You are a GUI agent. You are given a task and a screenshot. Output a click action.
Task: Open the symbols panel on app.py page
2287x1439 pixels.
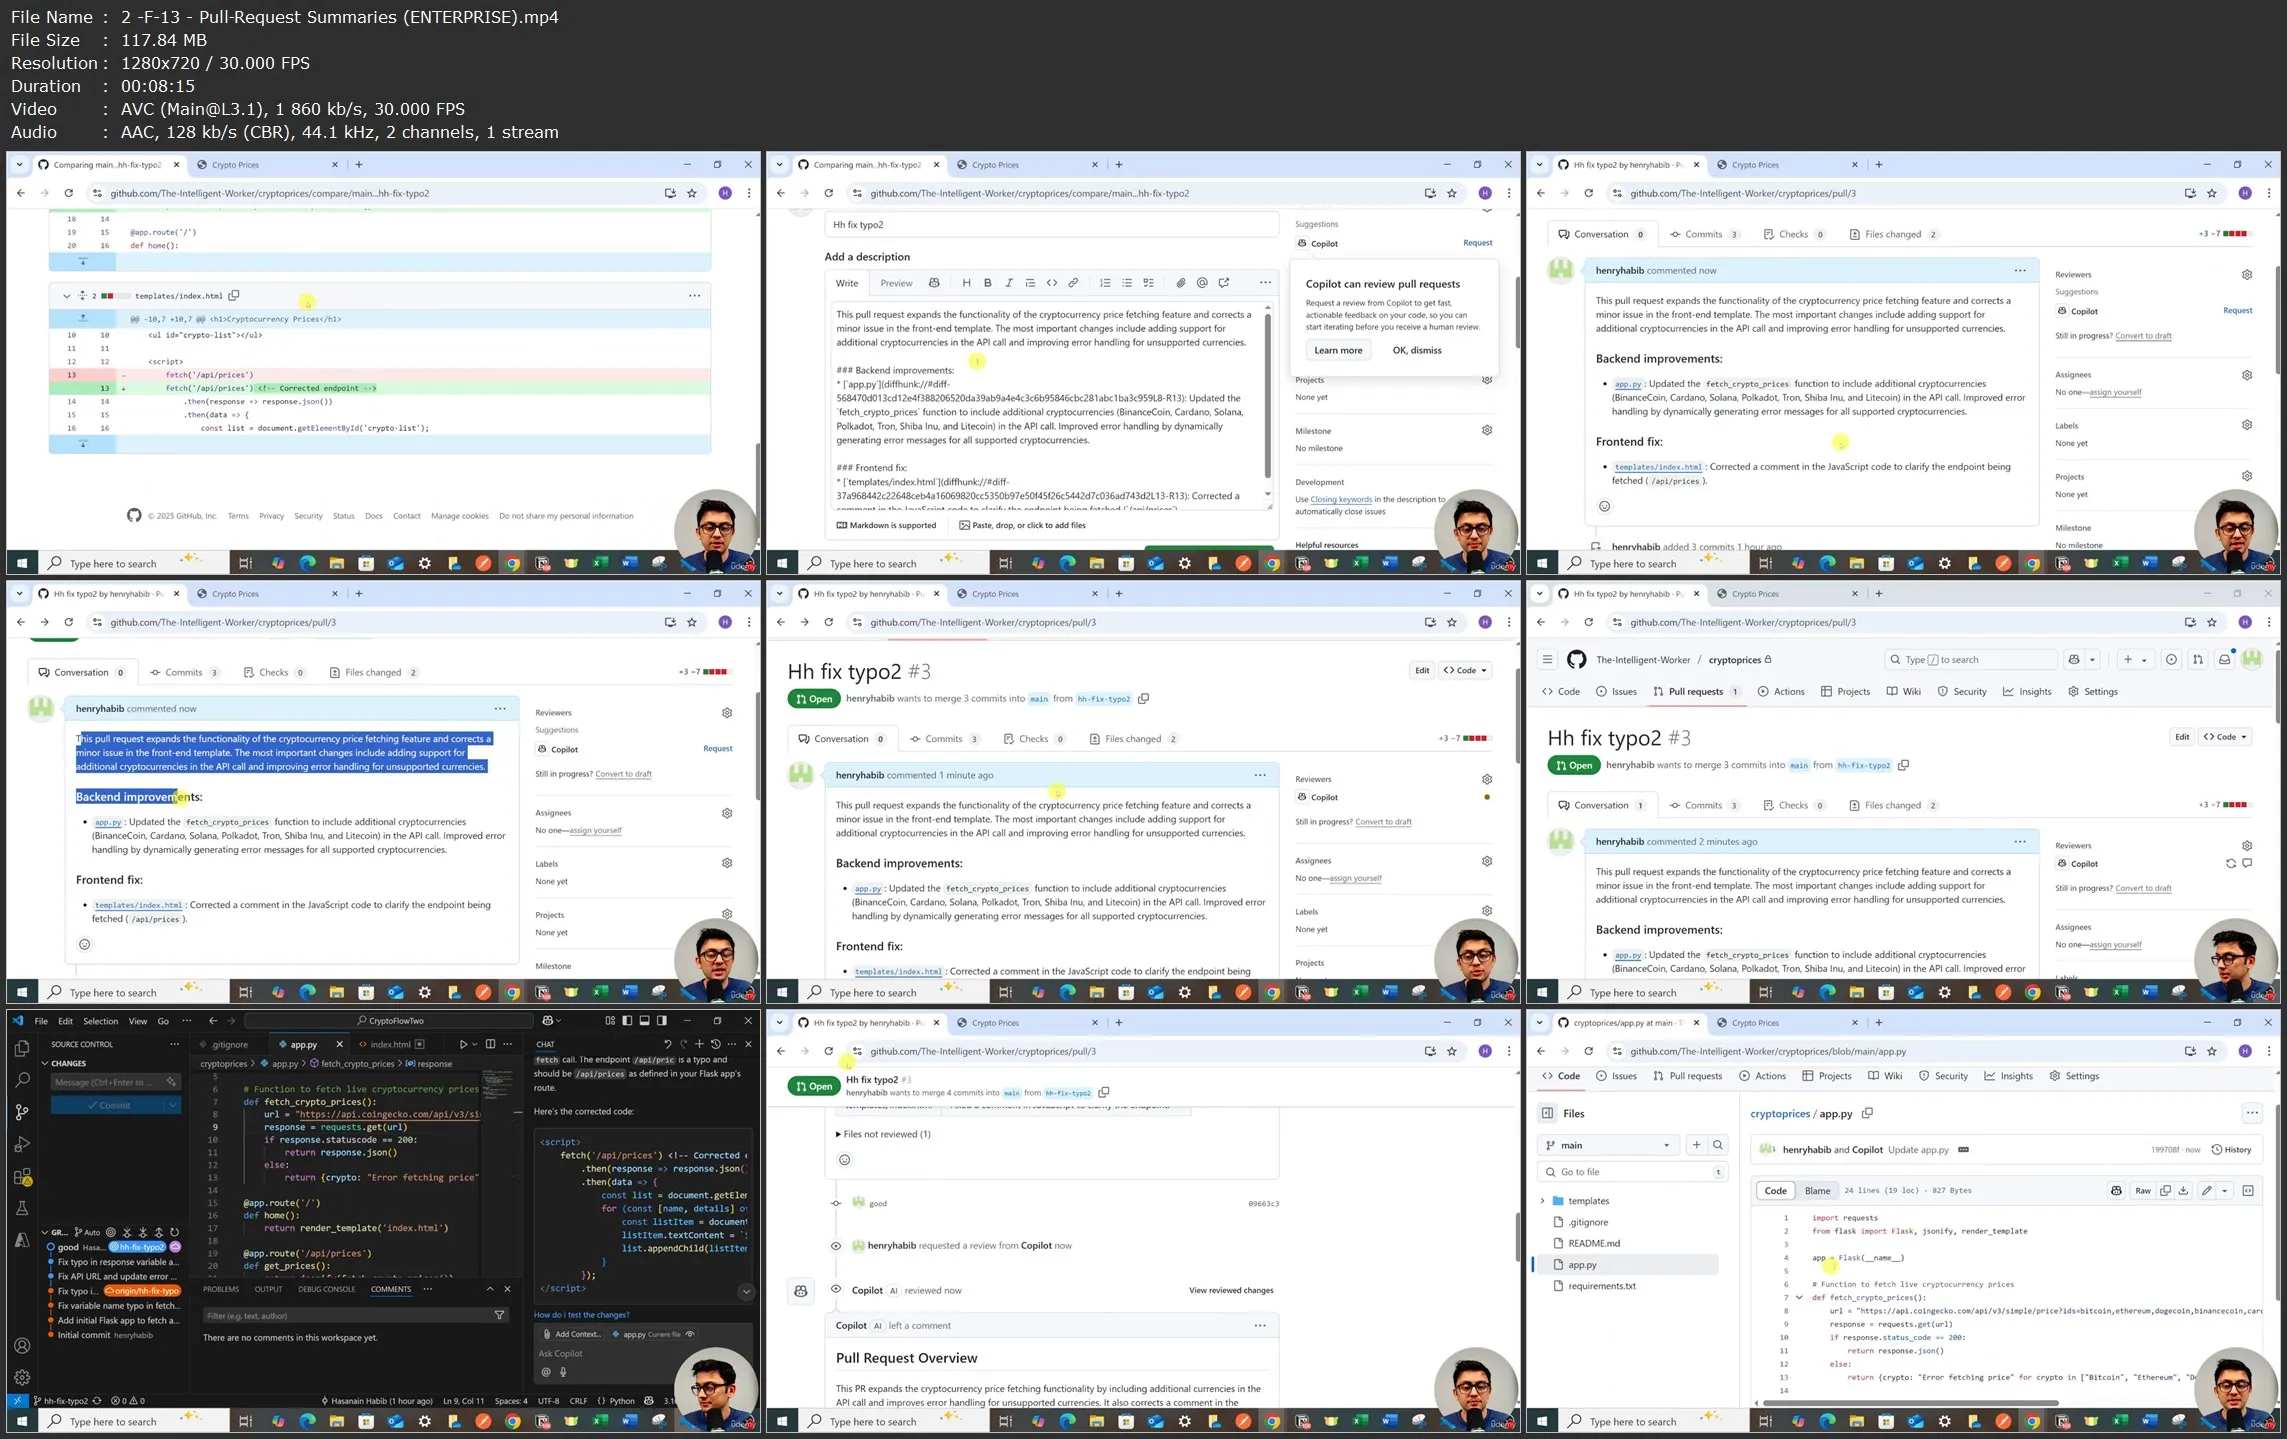pos(2248,1191)
